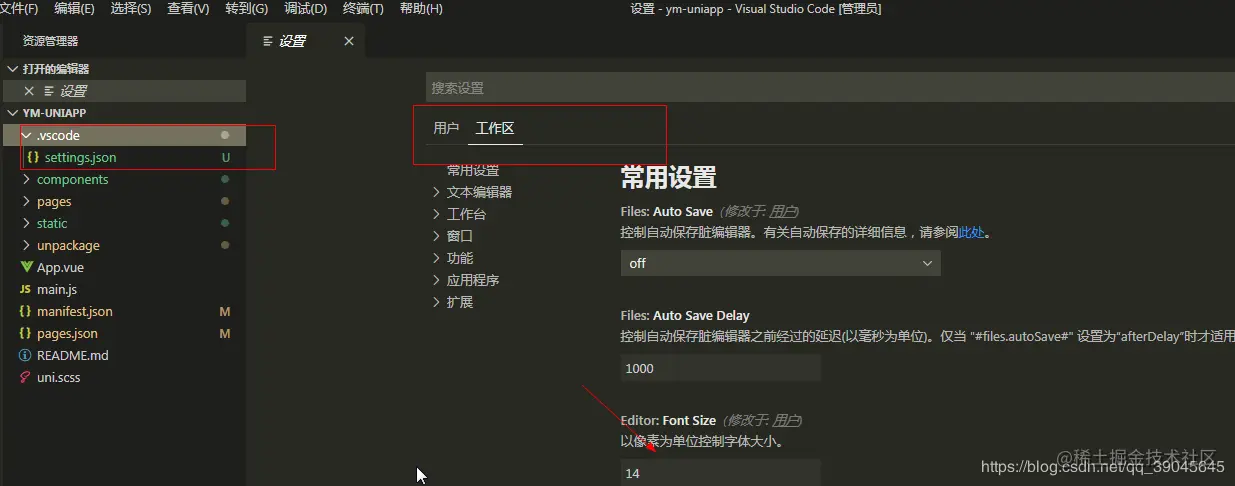Open main.js file
This screenshot has height=486, width=1235.
(57, 289)
